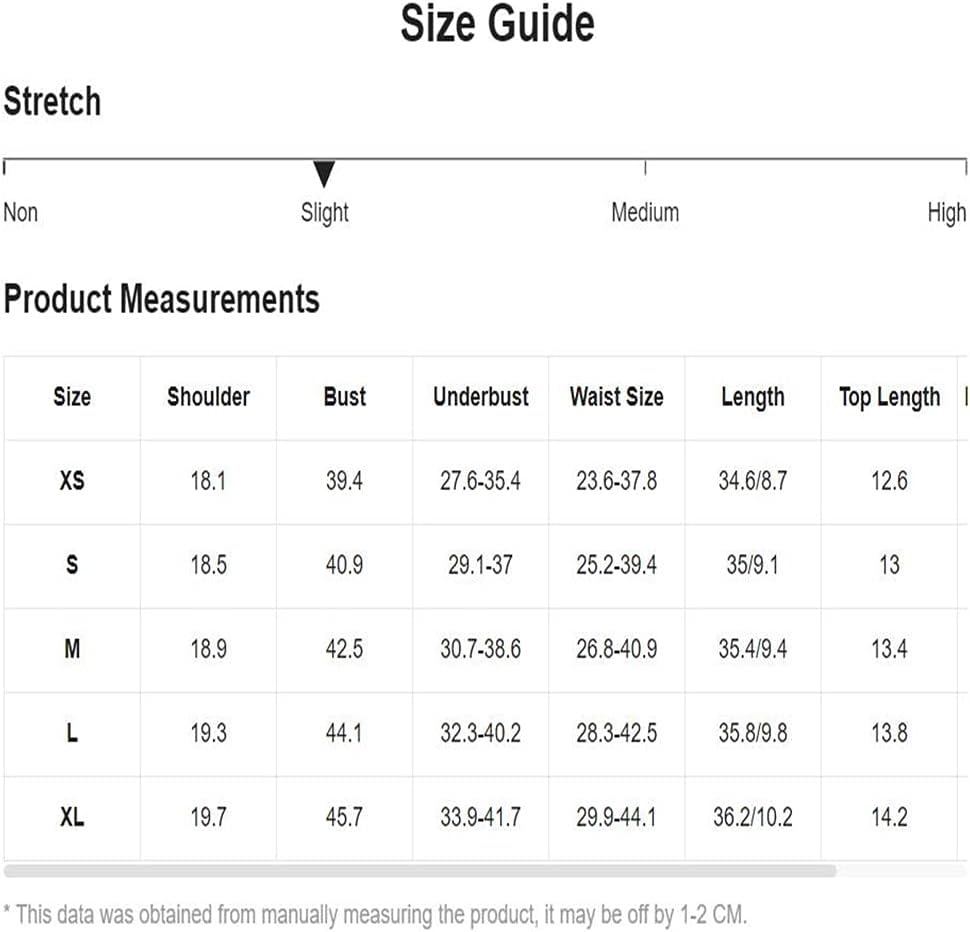Viewport: 970px width, 932px height.
Task: Click the Underbust column header
Action: (481, 396)
